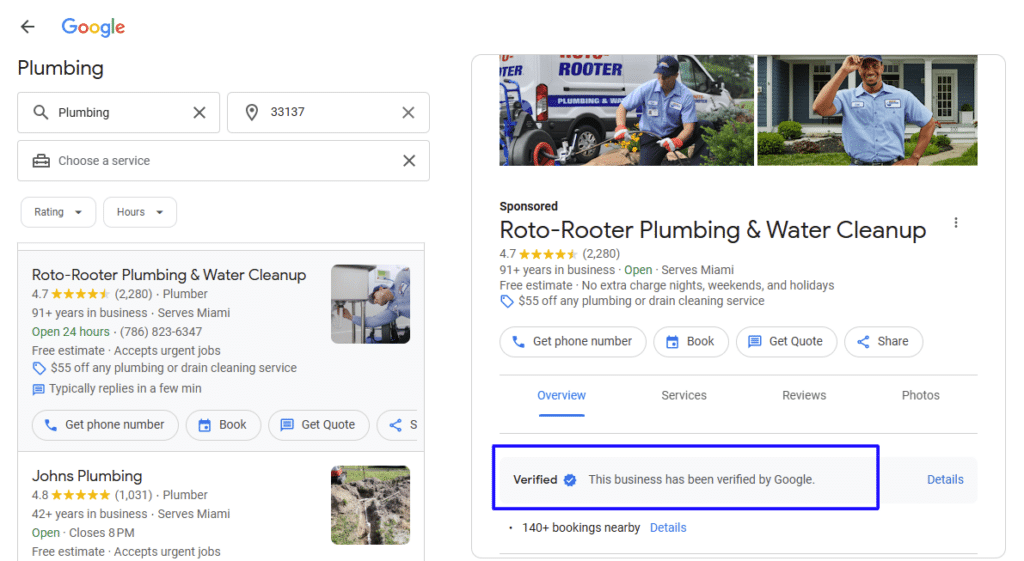Get Quote from Roto-Rooter list card

[319, 425]
